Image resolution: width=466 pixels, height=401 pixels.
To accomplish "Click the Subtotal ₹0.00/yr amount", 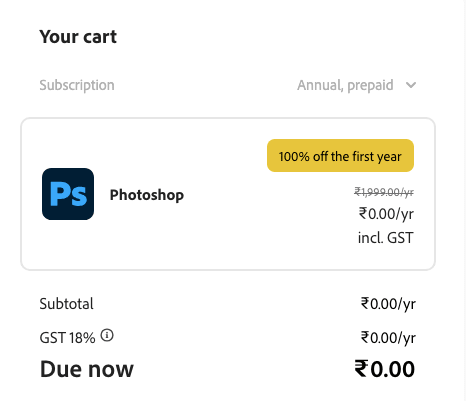I will point(388,304).
